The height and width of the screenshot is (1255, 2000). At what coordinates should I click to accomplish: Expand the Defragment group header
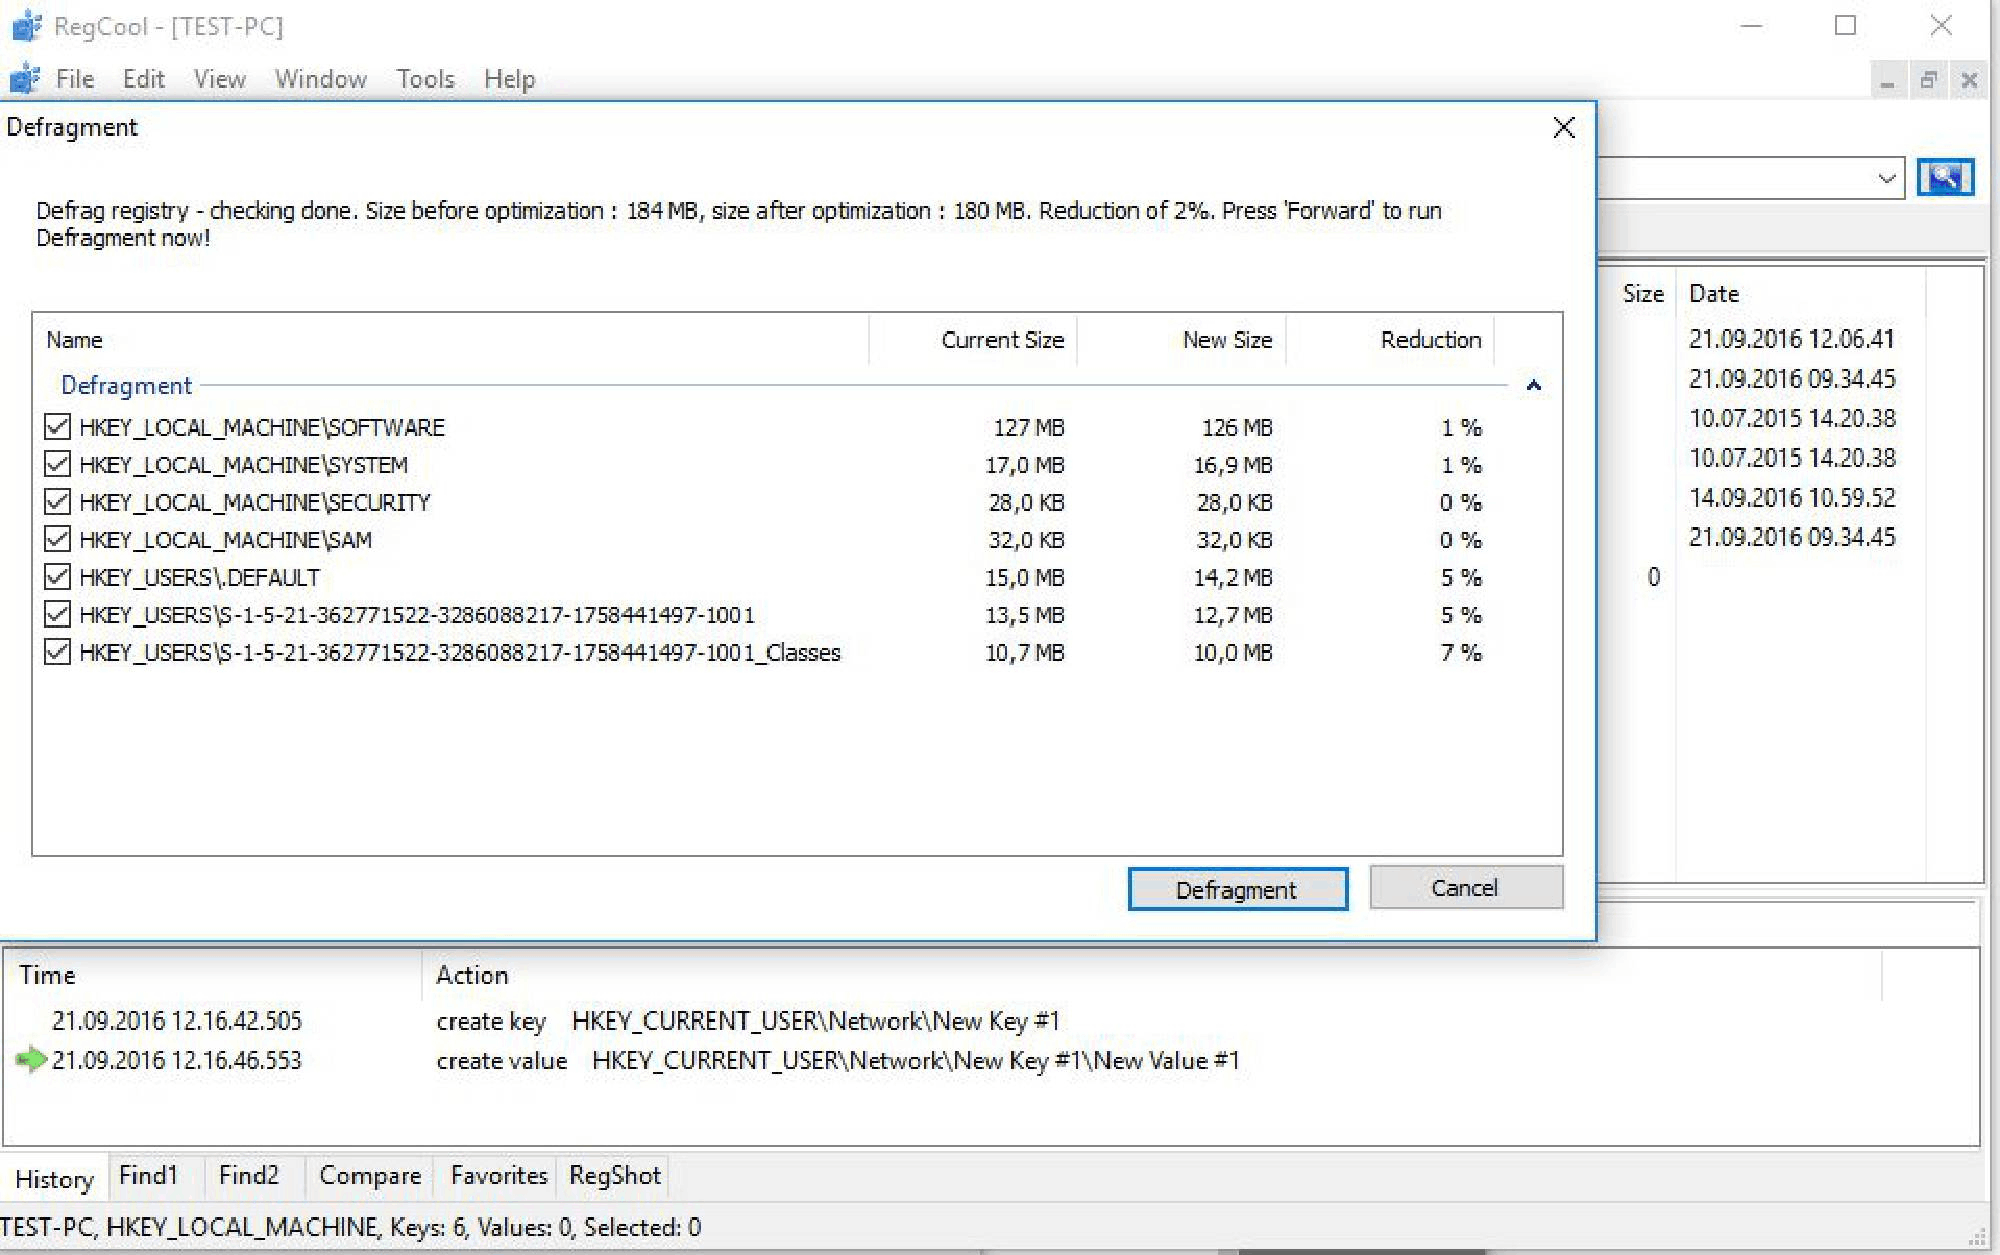126,385
